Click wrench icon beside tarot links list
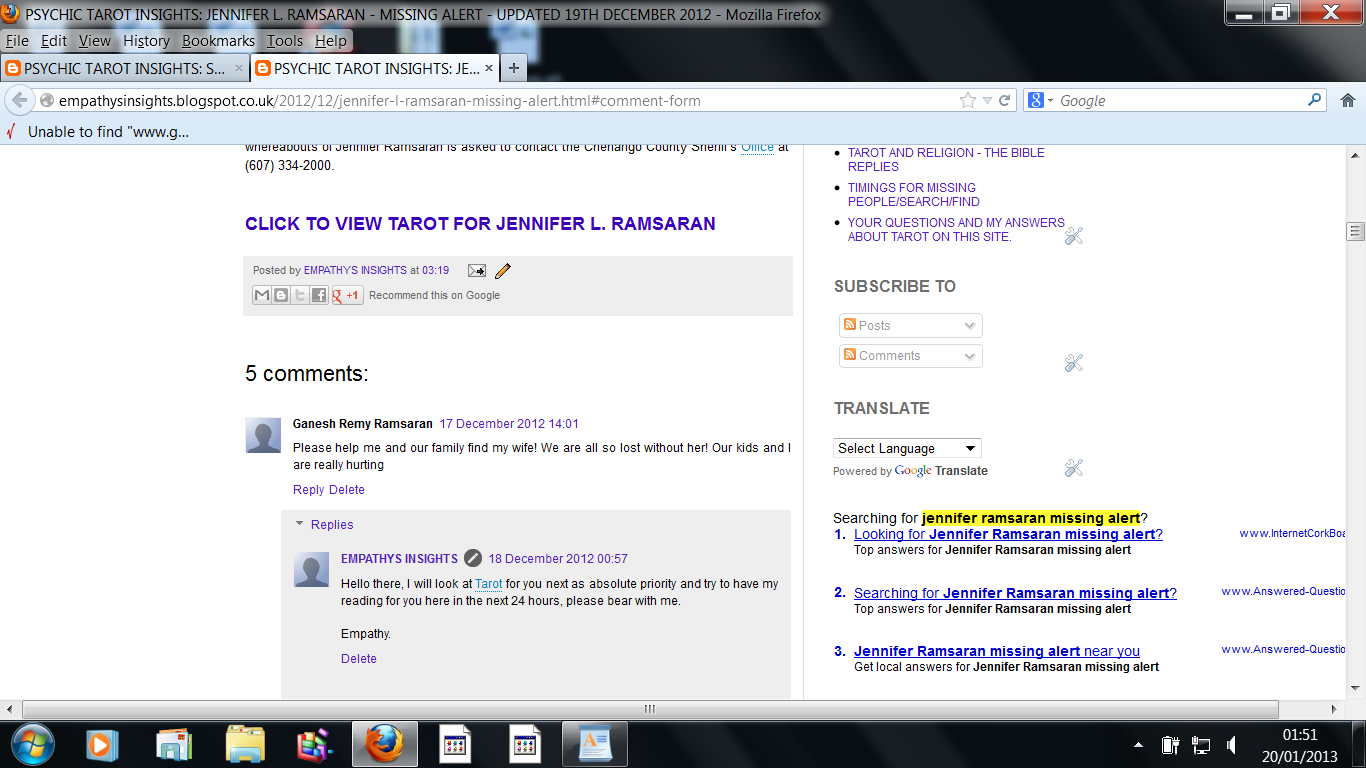Screen dimensions: 1366x768 [x=1074, y=236]
